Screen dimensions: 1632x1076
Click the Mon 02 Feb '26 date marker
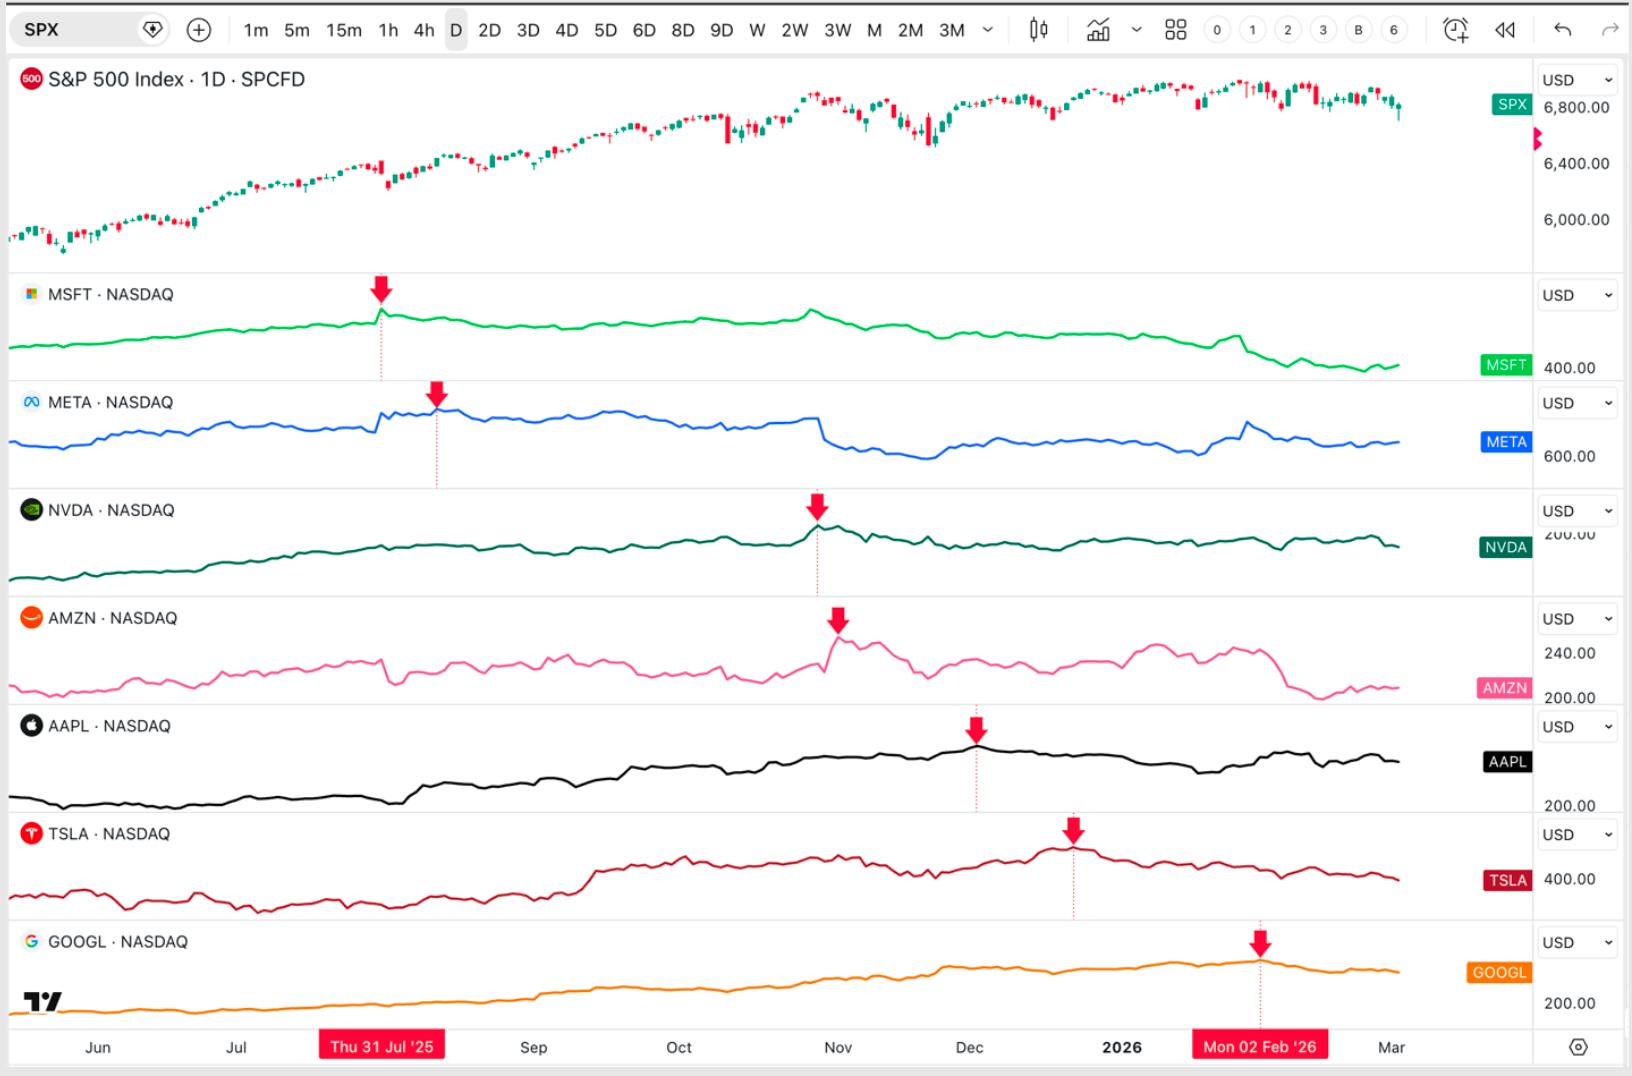(1260, 1046)
